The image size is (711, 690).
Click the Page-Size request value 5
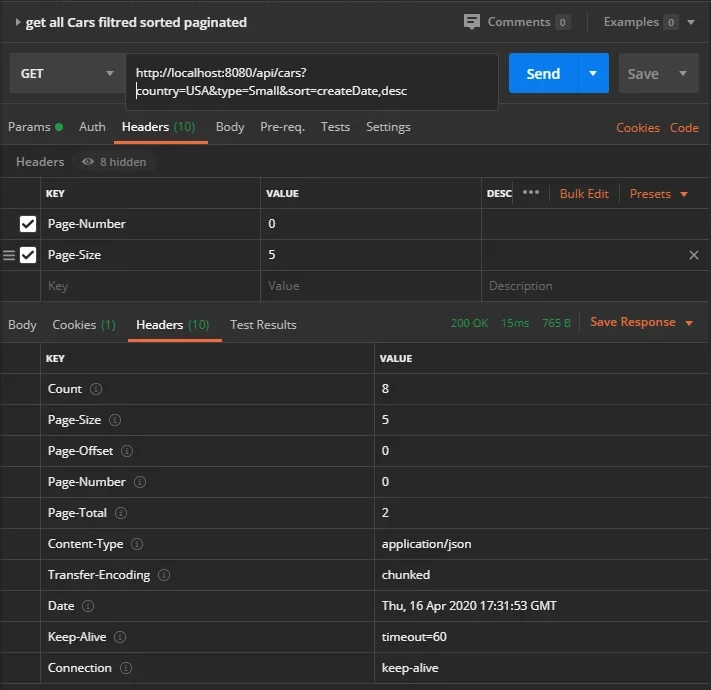[x=272, y=255]
